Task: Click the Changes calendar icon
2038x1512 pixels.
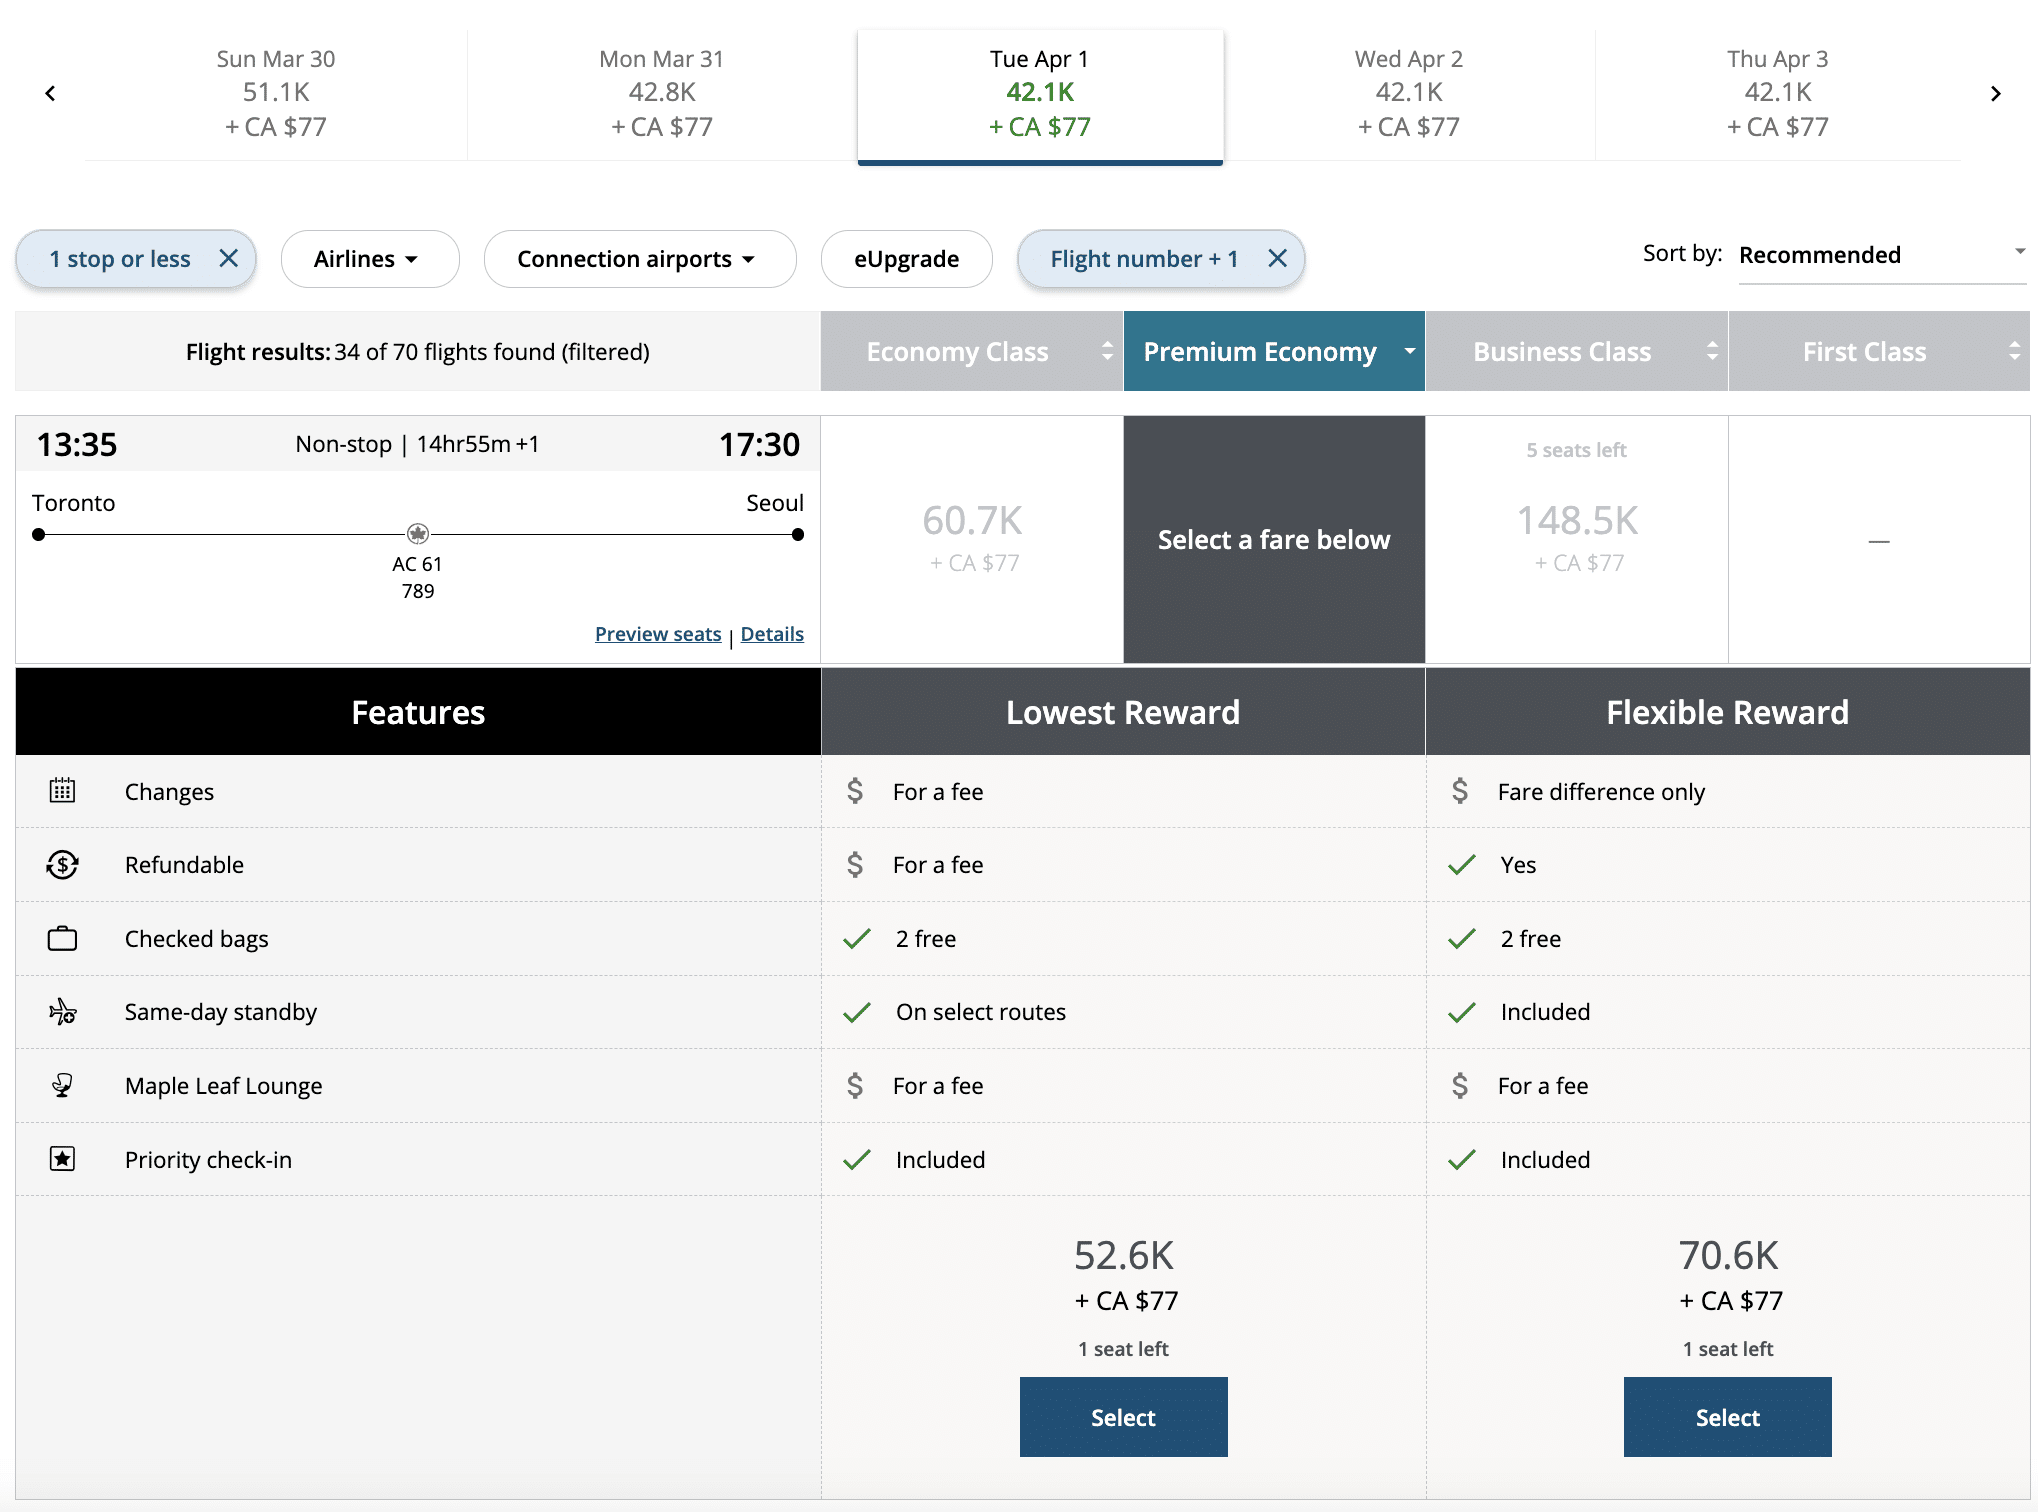Action: [x=62, y=791]
